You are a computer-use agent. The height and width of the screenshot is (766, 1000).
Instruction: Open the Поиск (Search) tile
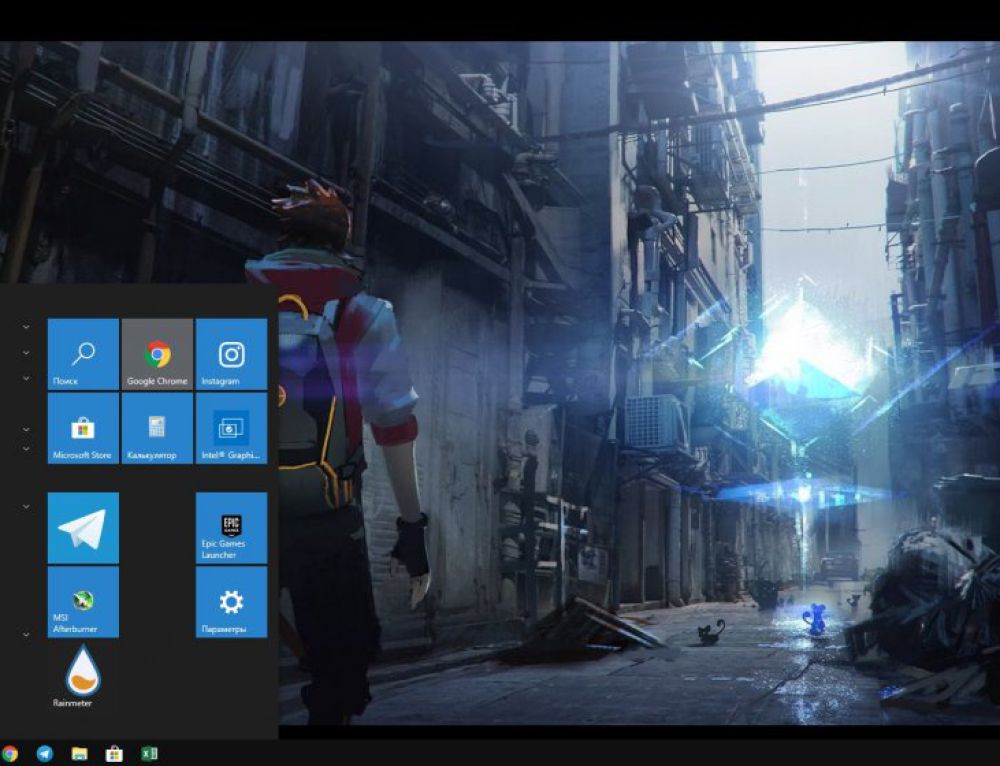[82, 354]
